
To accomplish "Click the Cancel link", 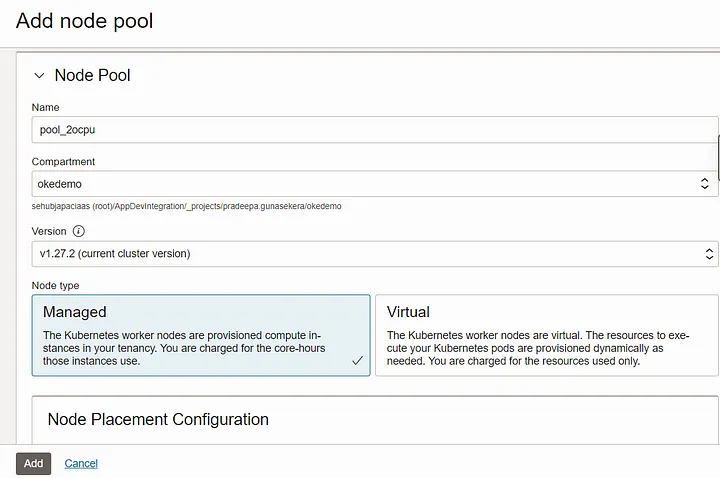I will click(x=81, y=463).
